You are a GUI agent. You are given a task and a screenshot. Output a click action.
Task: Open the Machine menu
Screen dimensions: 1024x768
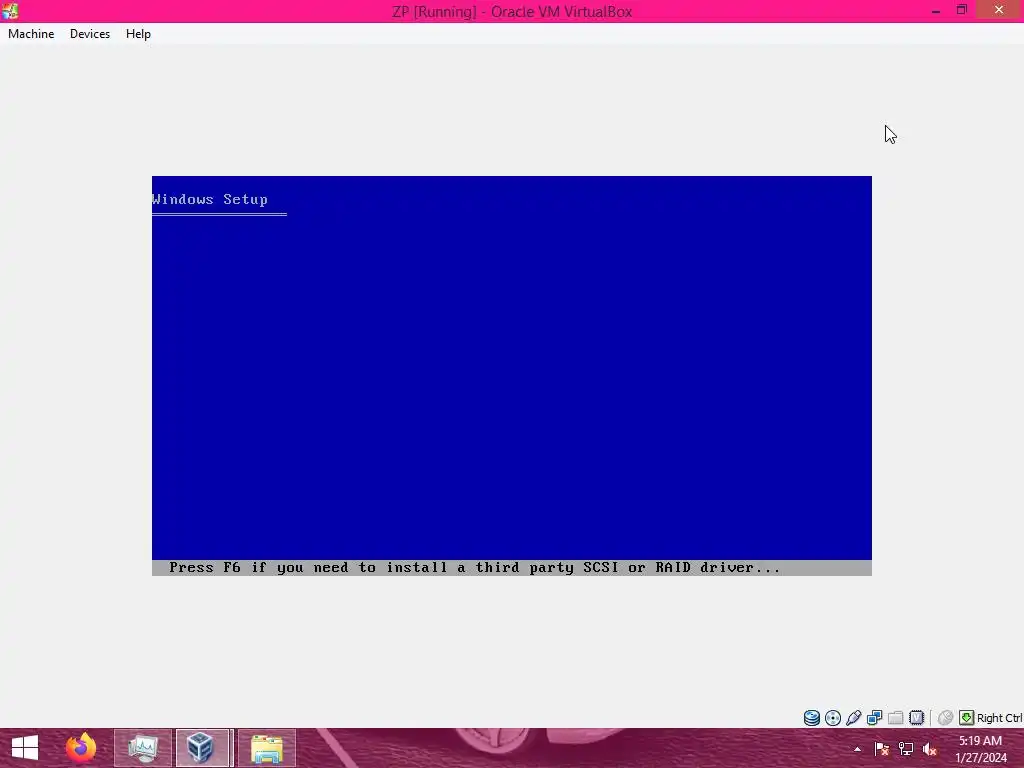(x=31, y=34)
